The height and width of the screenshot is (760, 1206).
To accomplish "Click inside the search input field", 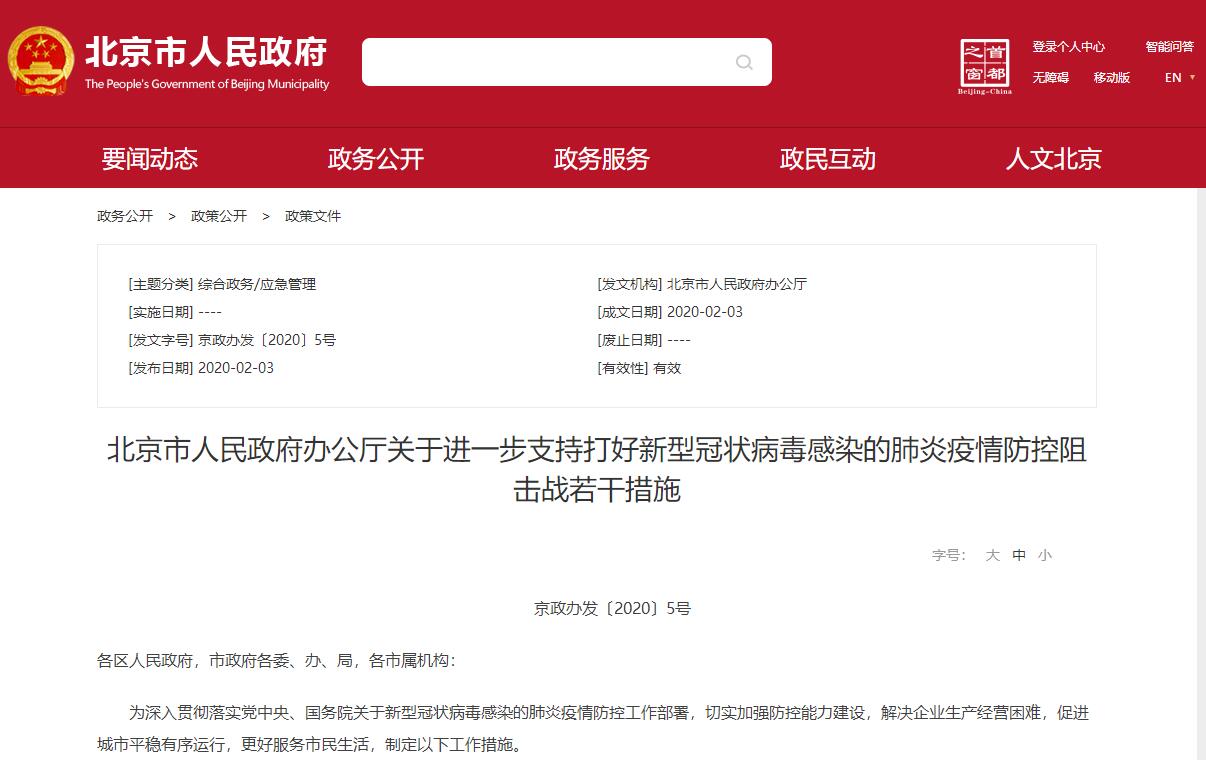I will coord(545,62).
